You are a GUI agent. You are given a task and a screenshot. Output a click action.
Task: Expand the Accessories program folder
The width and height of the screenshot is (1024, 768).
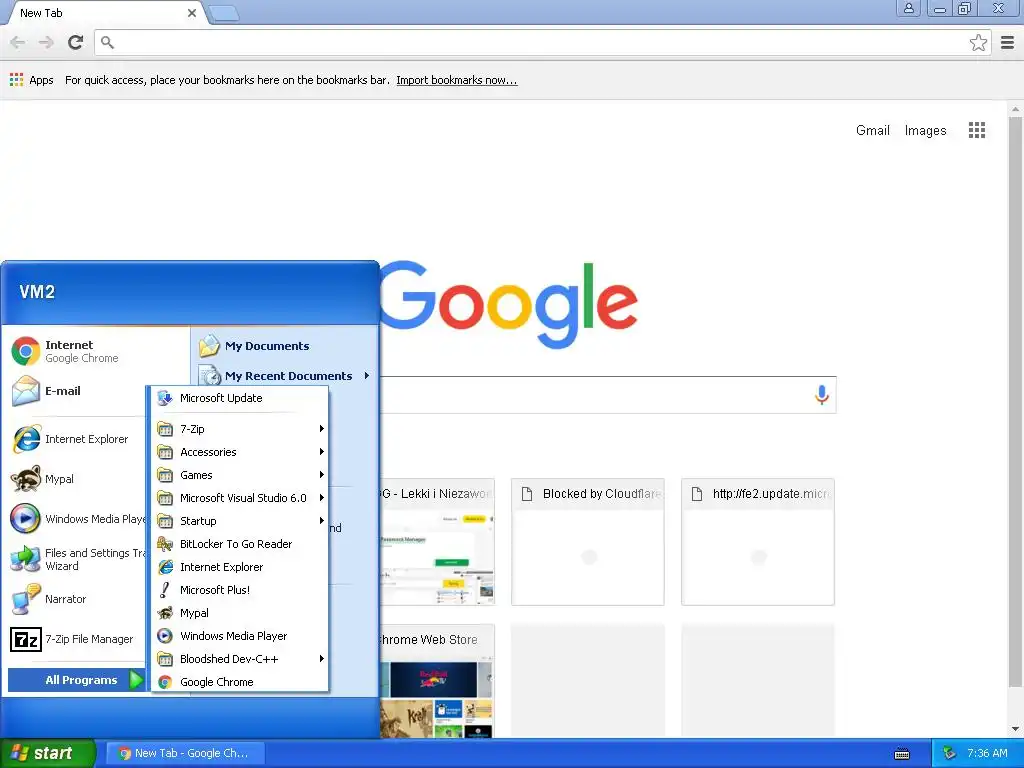coord(240,452)
